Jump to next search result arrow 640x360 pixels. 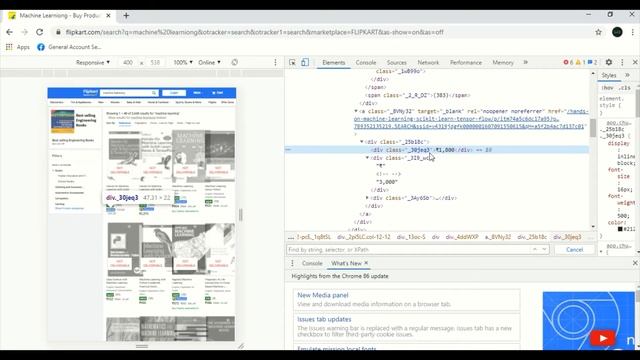pos(544,249)
